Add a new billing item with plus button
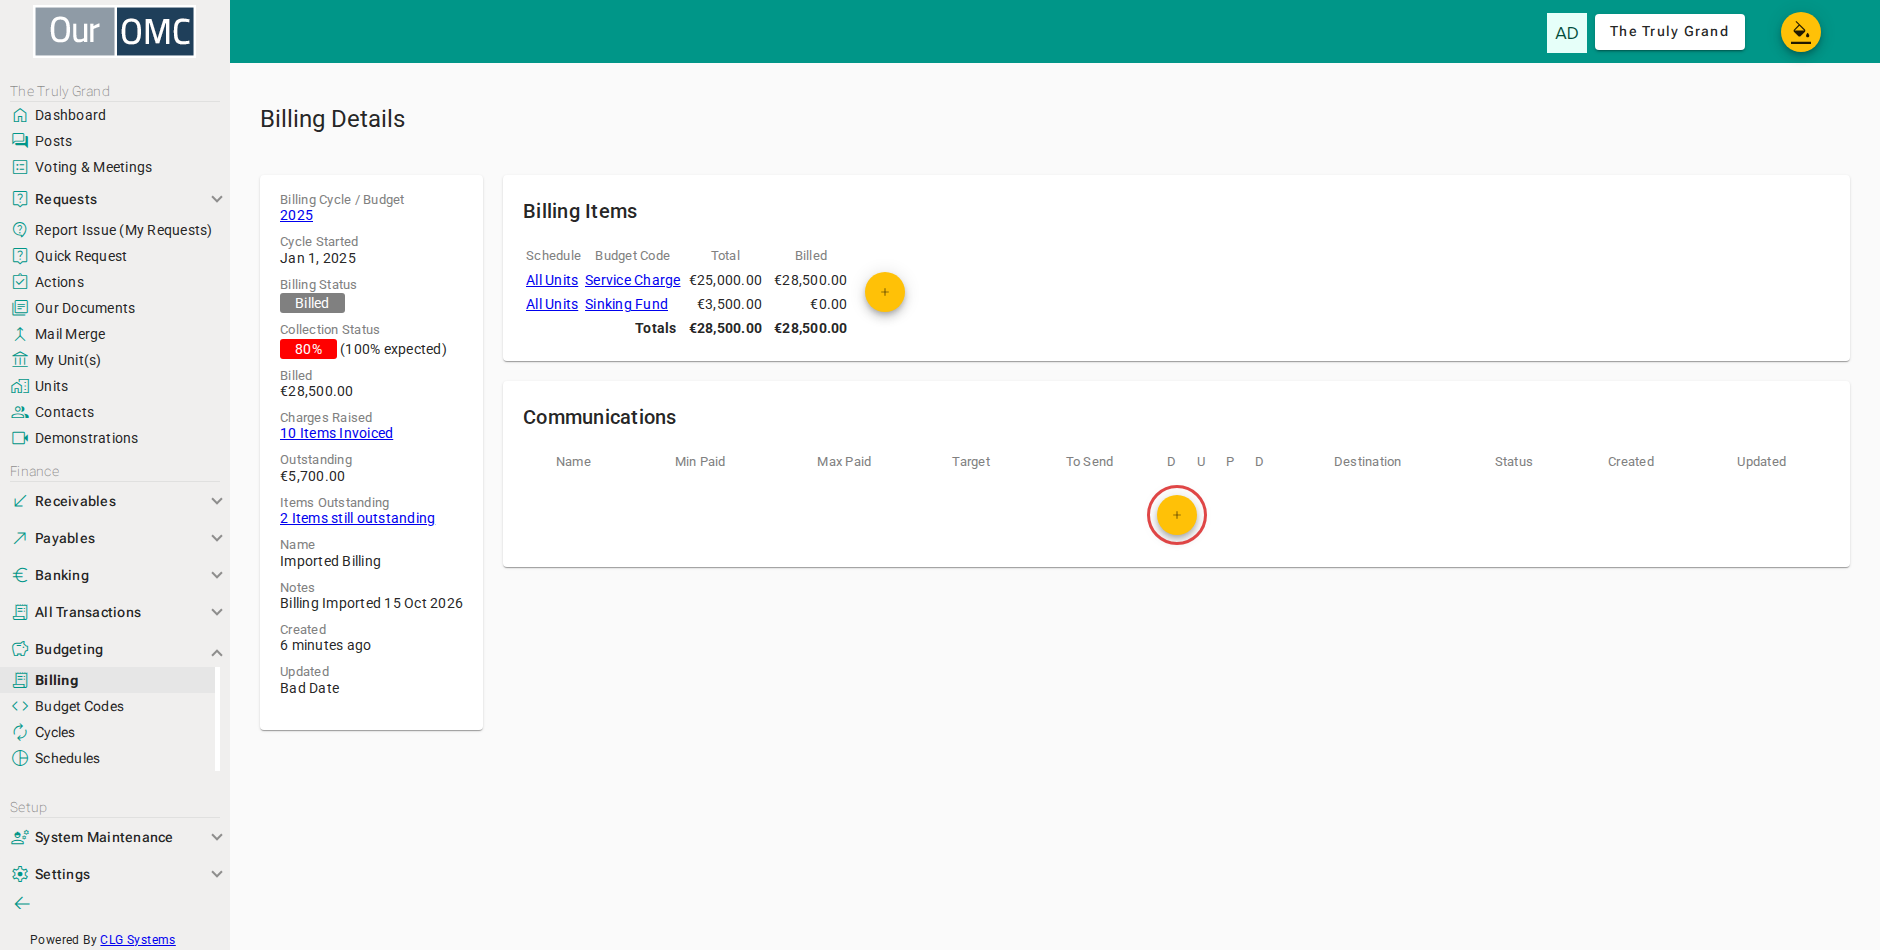This screenshot has height=950, width=1880. pyautogui.click(x=885, y=292)
